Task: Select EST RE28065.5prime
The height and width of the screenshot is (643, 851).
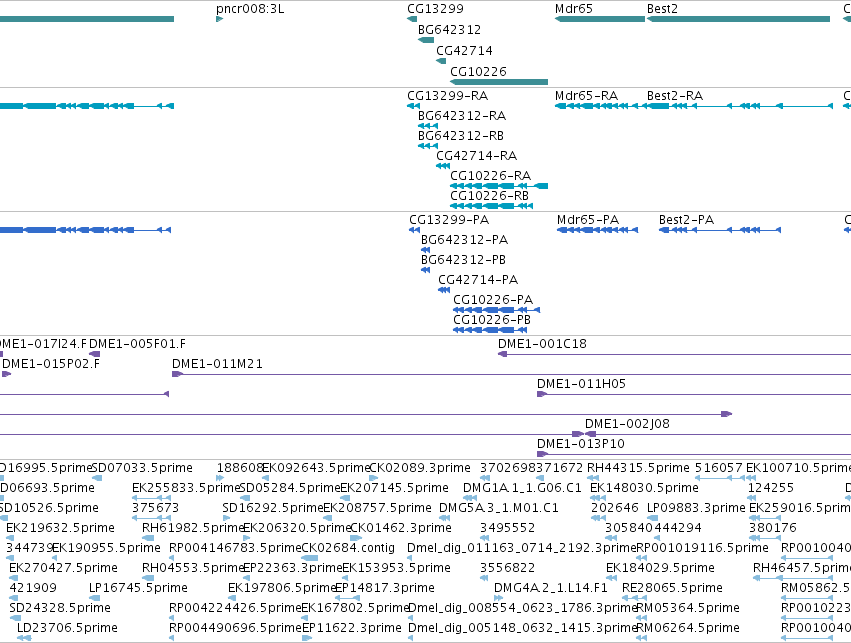Action: tap(672, 588)
